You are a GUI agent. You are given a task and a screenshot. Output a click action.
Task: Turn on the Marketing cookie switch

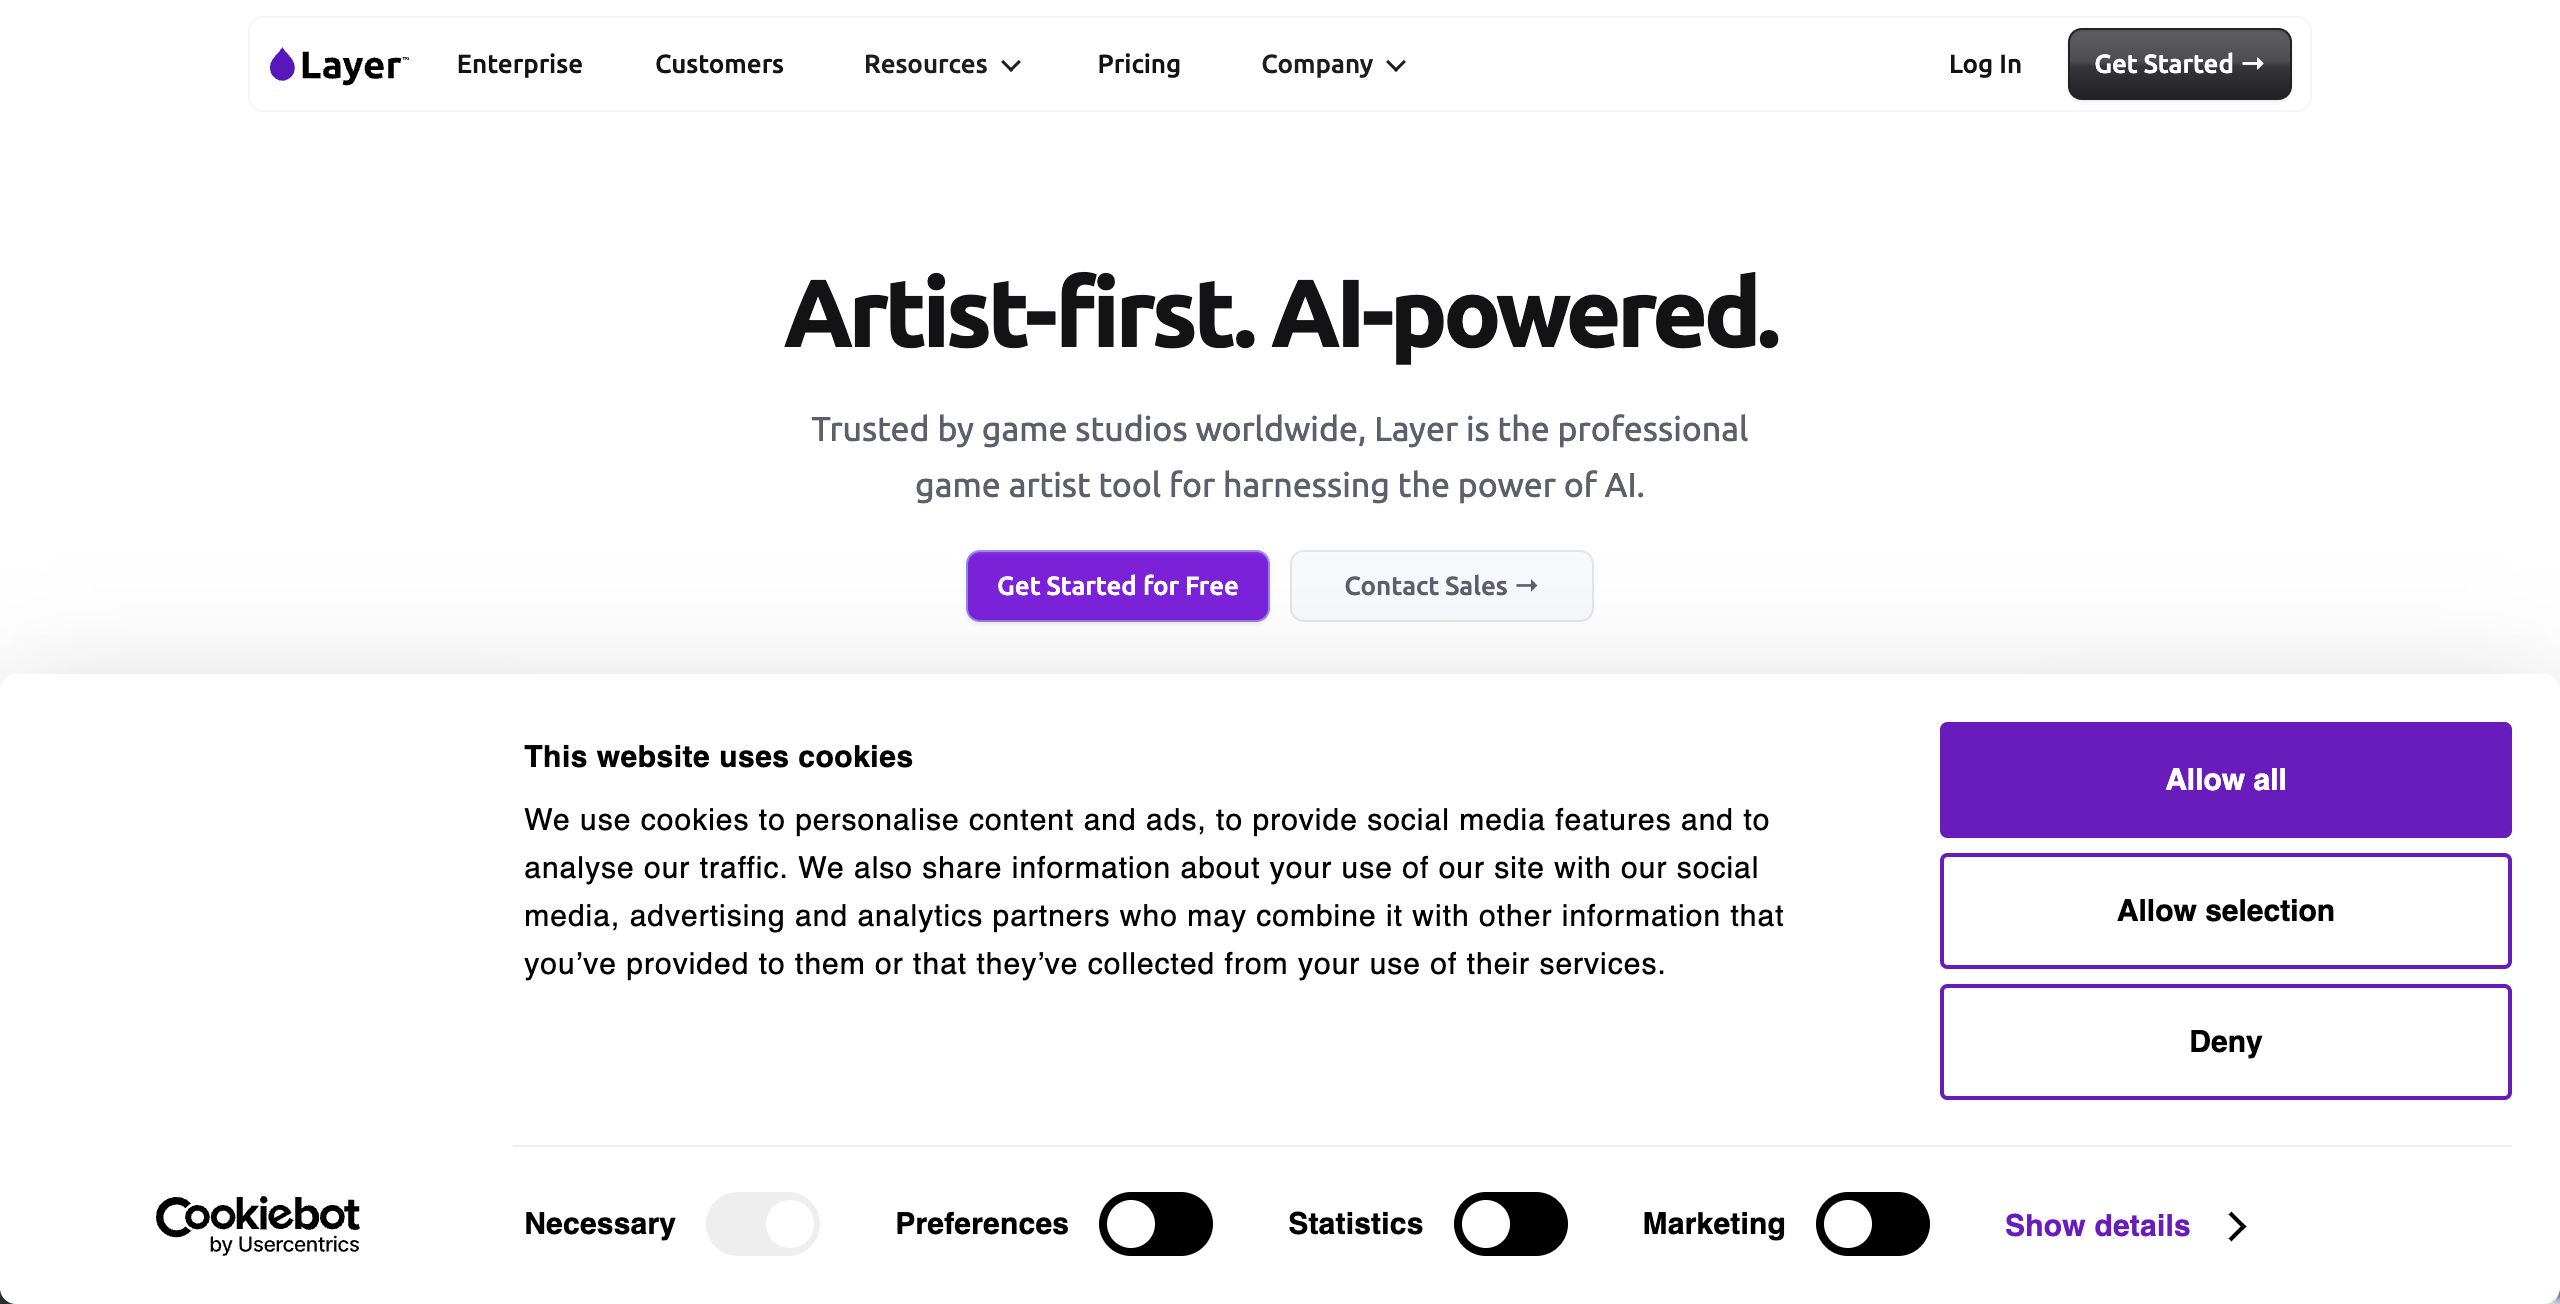[1872, 1224]
